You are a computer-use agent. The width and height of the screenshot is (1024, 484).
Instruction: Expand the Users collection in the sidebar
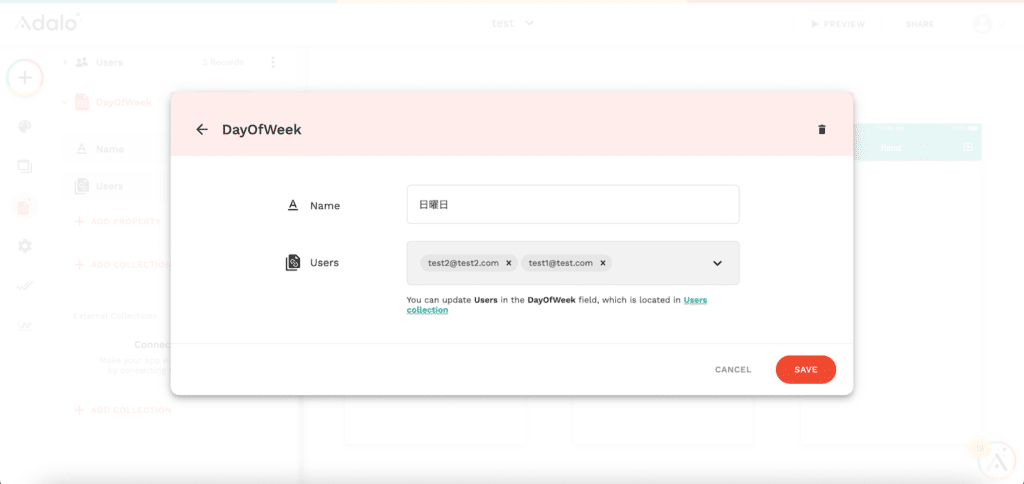click(65, 62)
